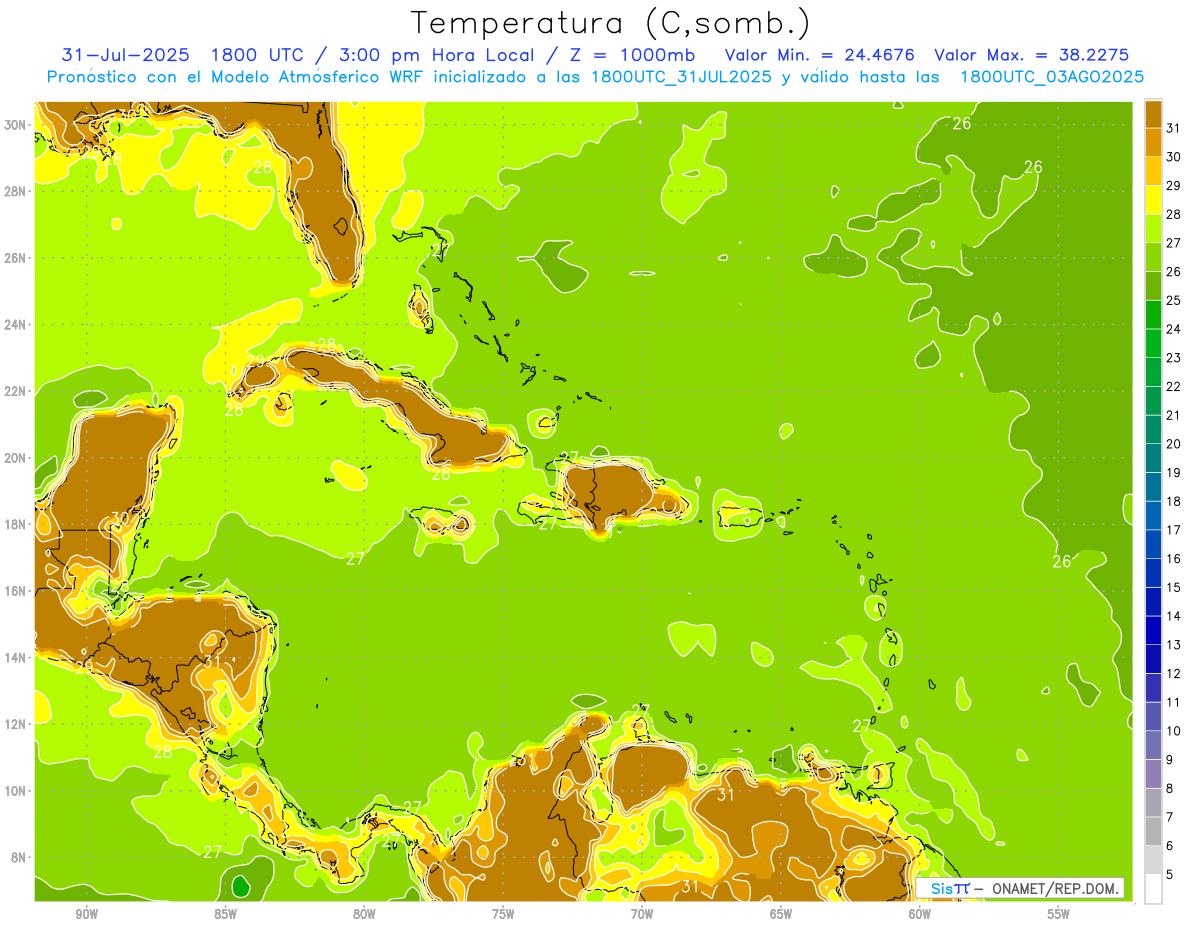Click the '20N' latitude axis label
Image resolution: width=1200 pixels, height=927 pixels.
[x=16, y=458]
